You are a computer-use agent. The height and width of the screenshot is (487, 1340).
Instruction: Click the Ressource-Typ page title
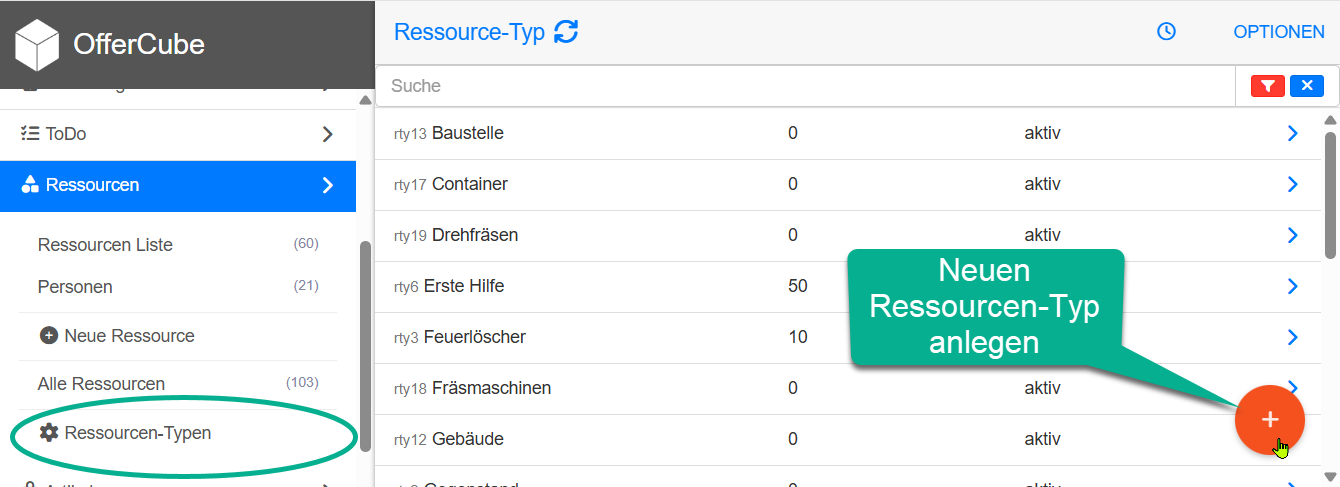tap(469, 32)
